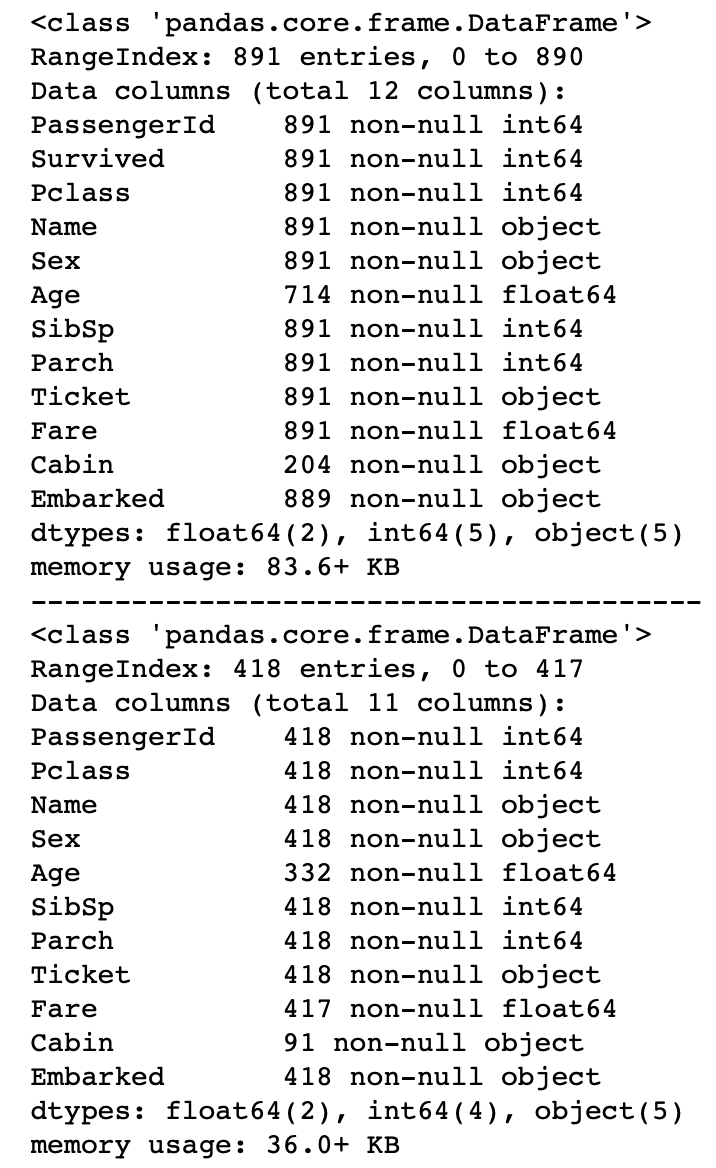Click the 'RangeIndex: 891 entries' line
716x1168 pixels.
click(306, 57)
